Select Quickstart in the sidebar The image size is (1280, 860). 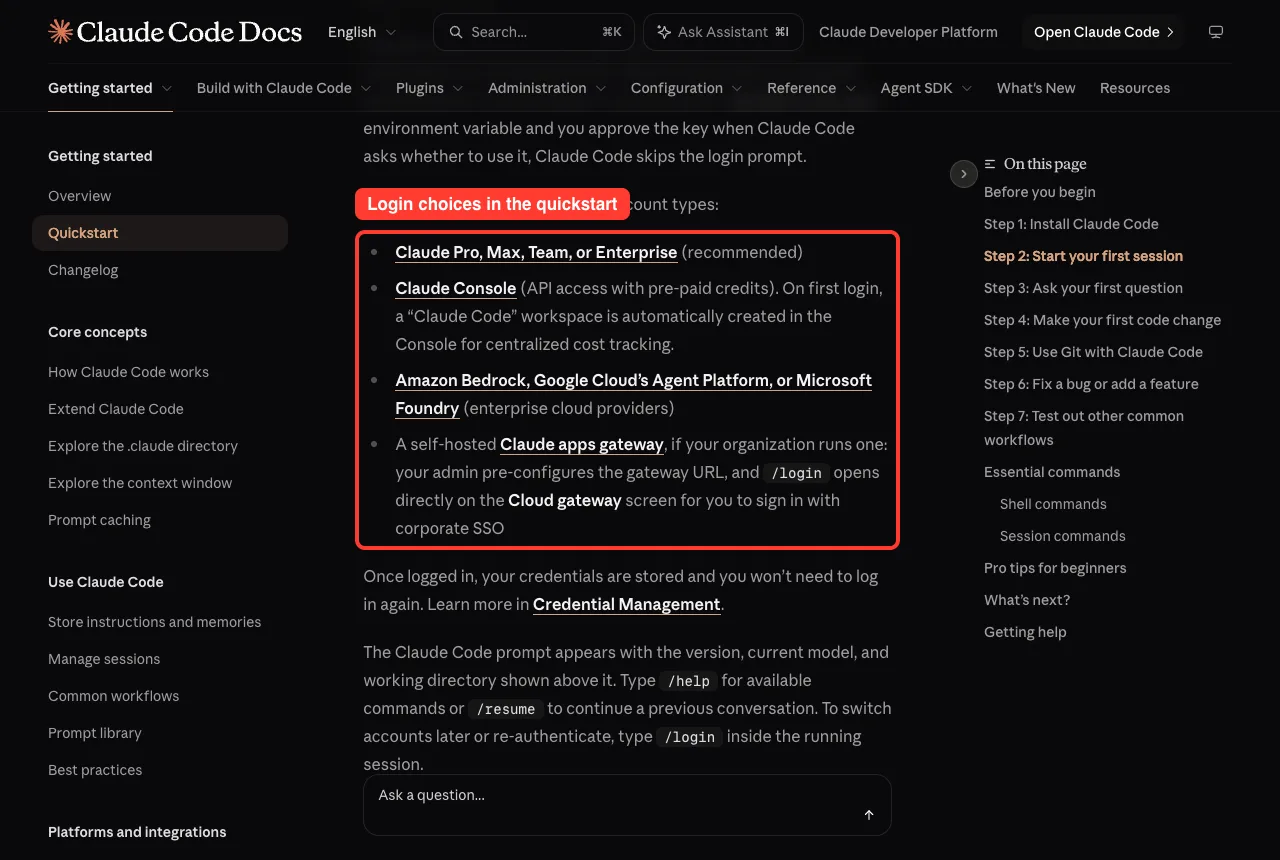tap(160, 233)
